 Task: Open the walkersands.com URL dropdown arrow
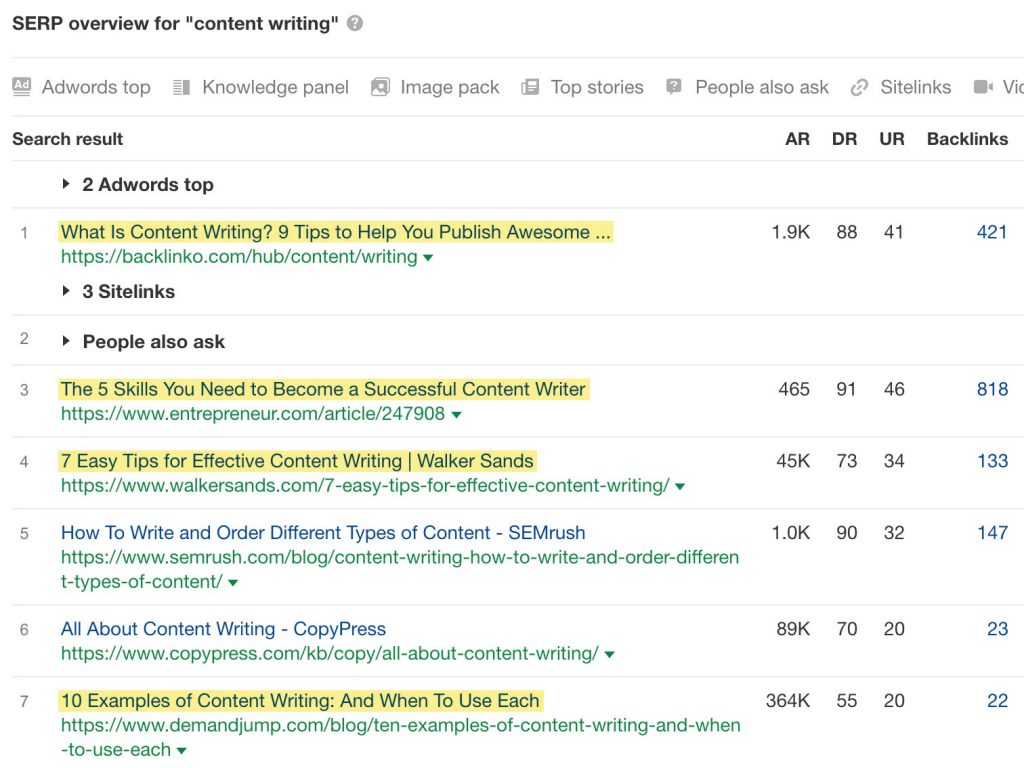(680, 487)
